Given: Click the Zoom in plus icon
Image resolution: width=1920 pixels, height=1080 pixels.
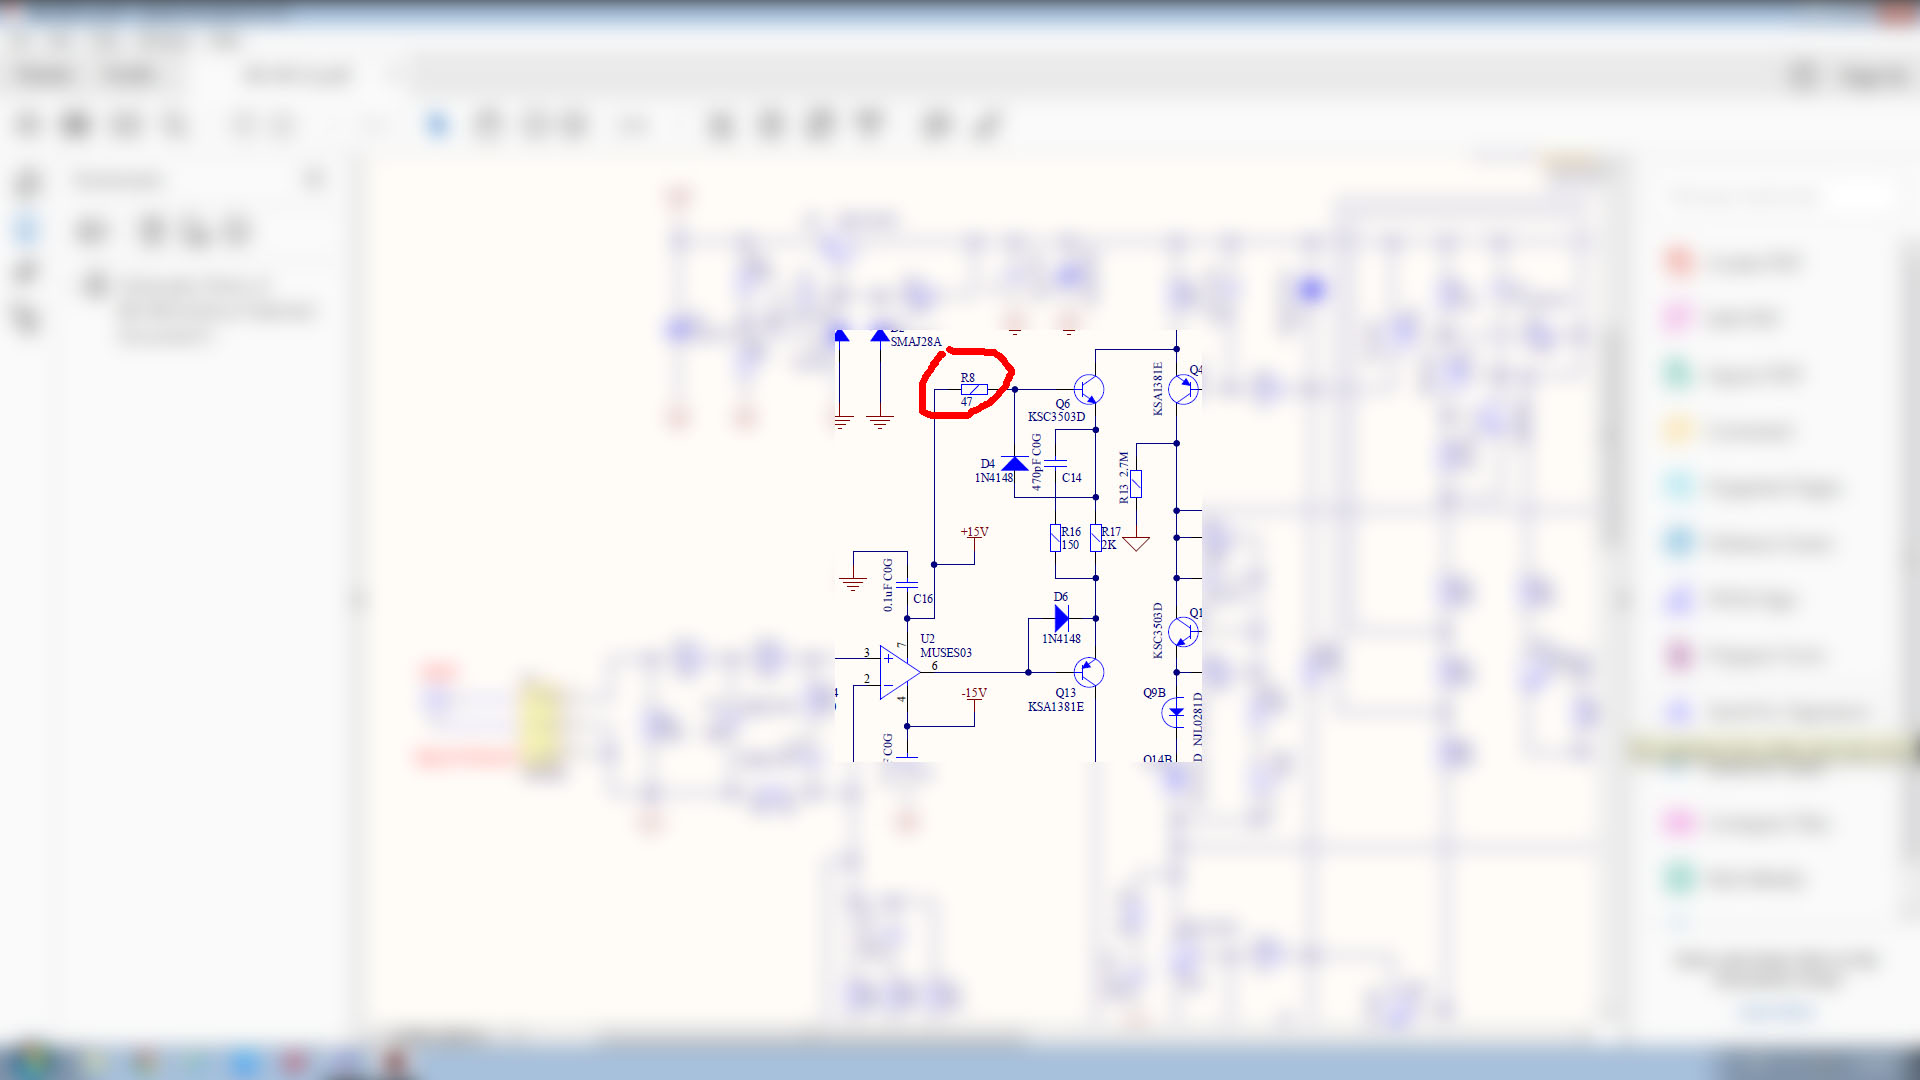Looking at the screenshot, I should click(x=574, y=125).
